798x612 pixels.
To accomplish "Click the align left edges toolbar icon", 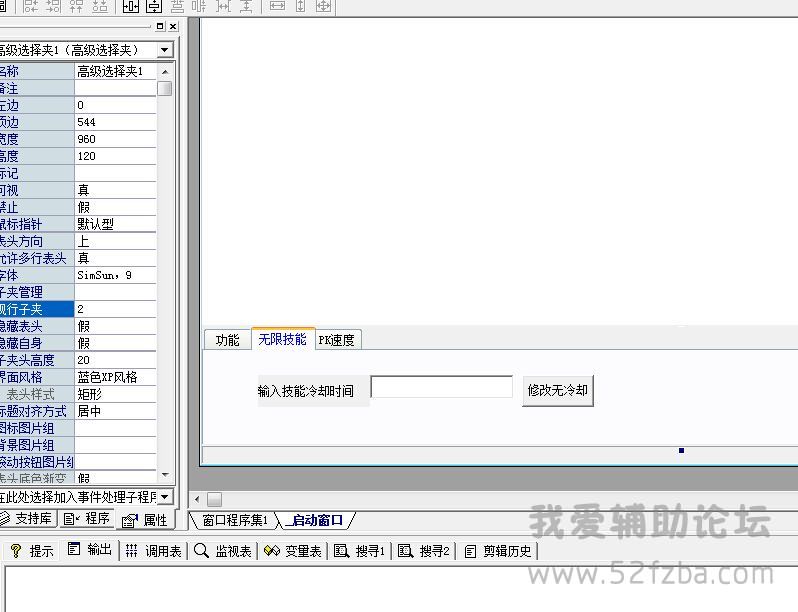I will point(31,6).
